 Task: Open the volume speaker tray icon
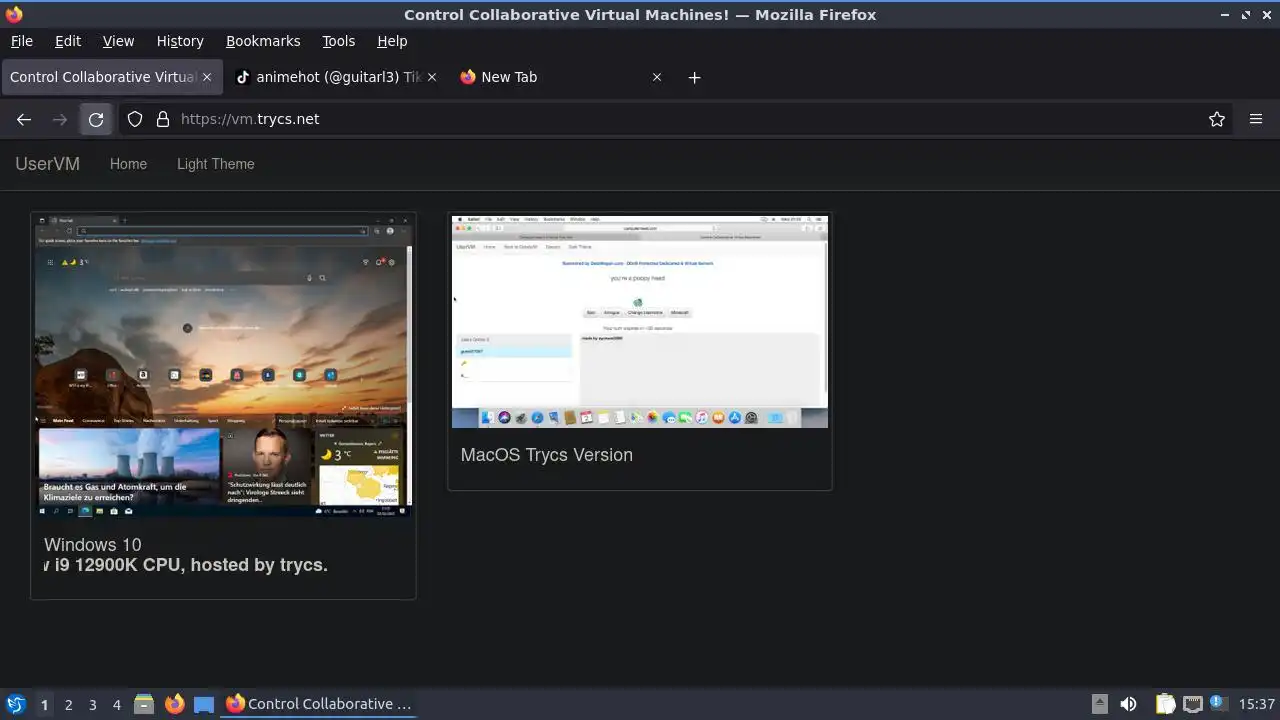pos(1128,704)
